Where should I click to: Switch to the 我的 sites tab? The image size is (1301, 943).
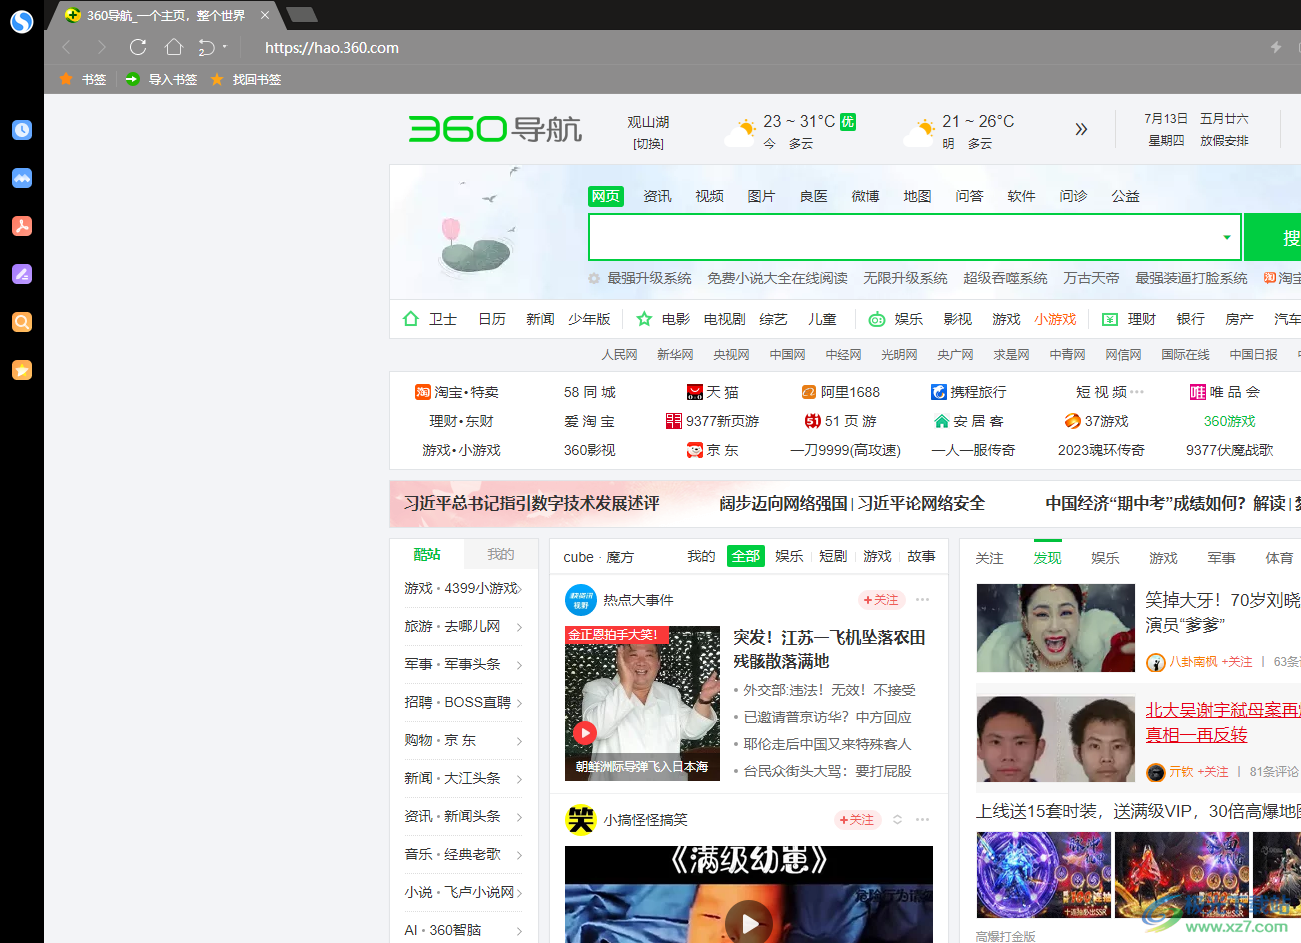tap(500, 554)
